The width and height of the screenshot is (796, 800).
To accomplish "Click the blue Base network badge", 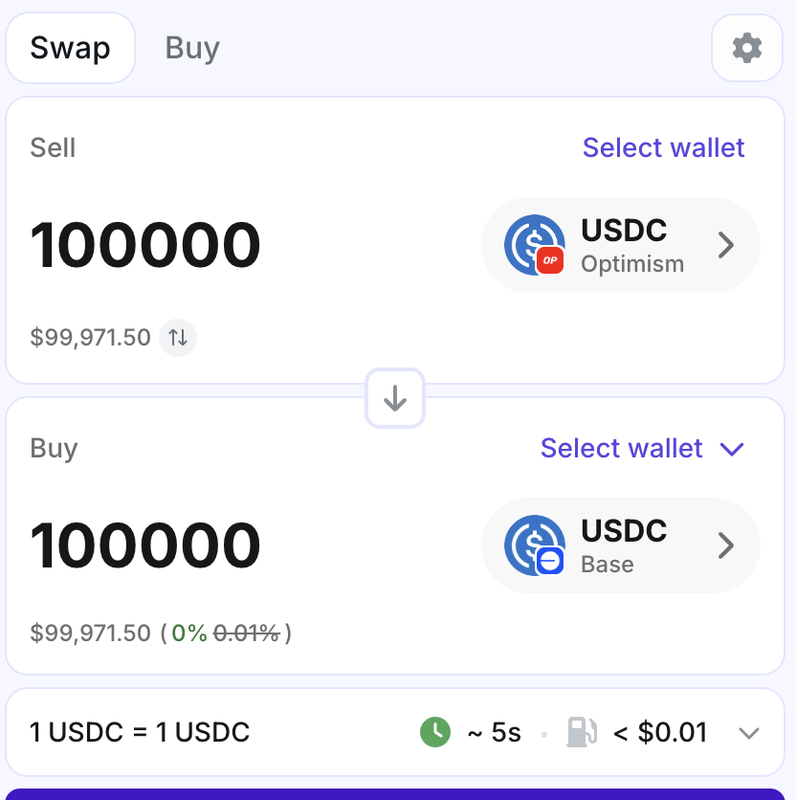I will 550,561.
